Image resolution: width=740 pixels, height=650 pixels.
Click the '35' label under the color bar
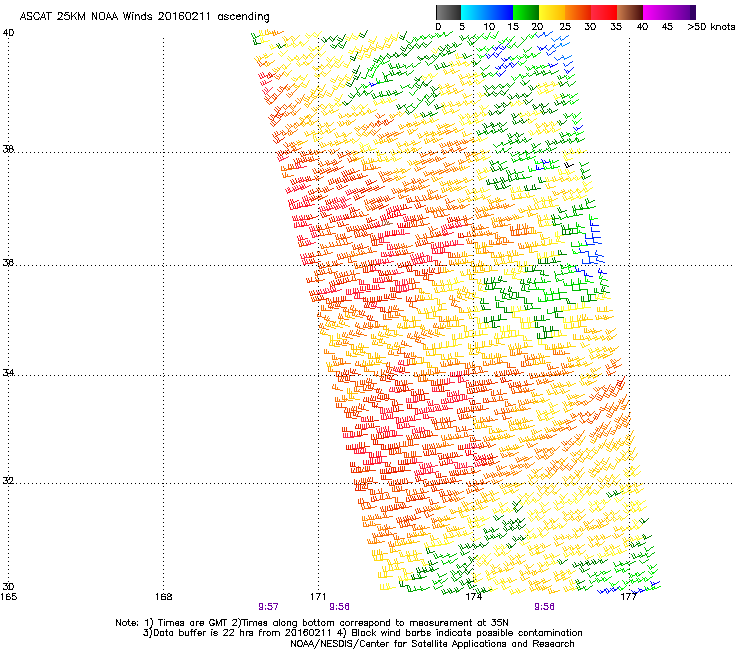click(616, 26)
